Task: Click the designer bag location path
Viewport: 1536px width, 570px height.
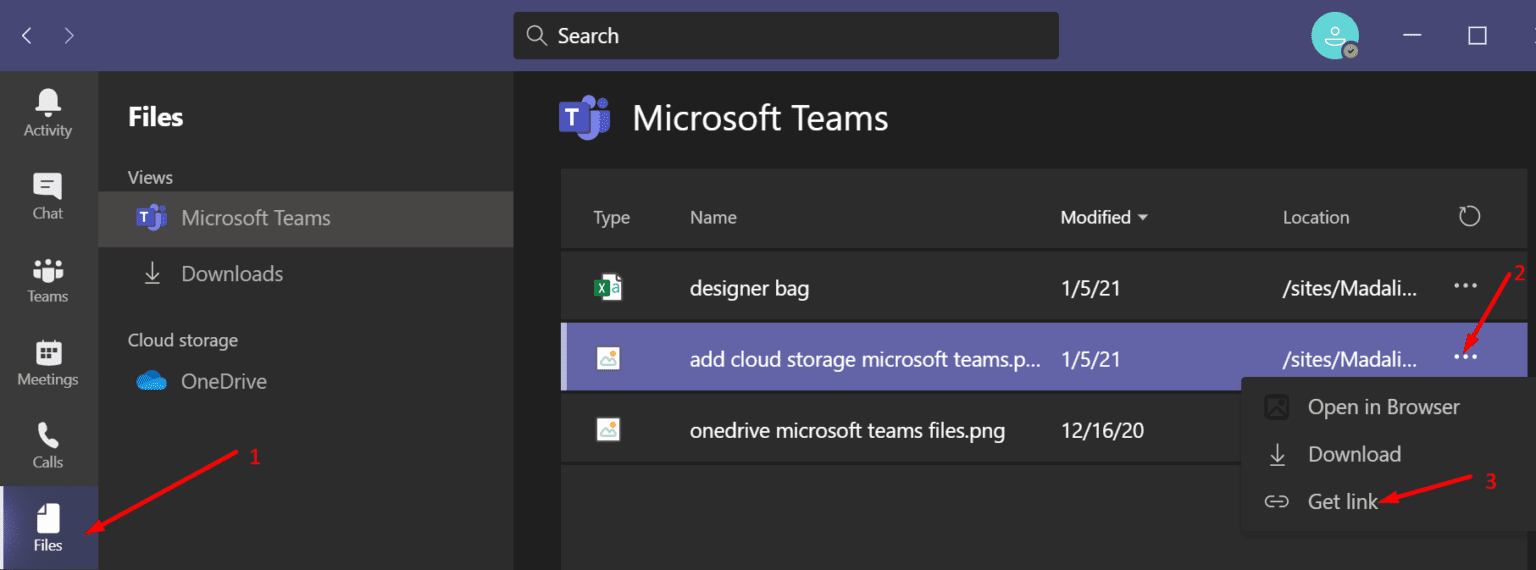Action: (x=1350, y=289)
